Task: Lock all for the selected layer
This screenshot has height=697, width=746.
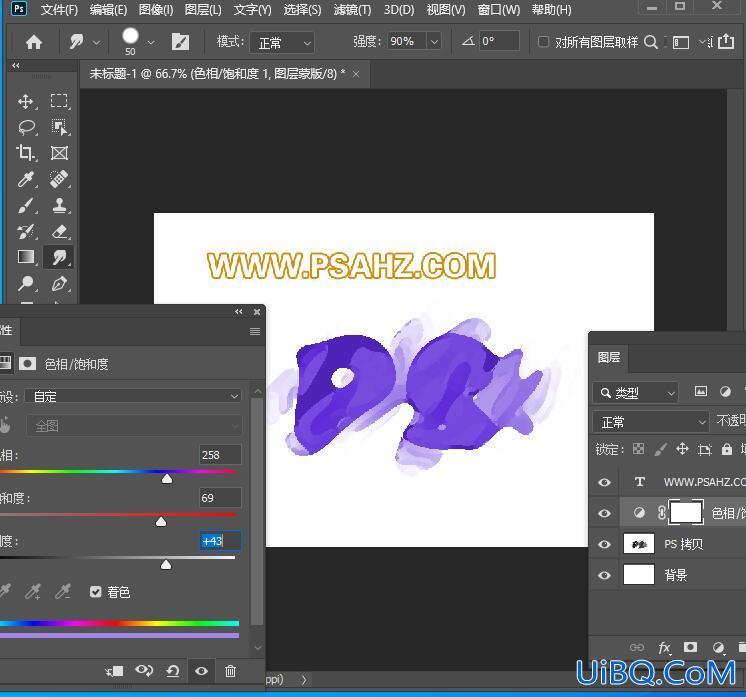Action: [726, 449]
